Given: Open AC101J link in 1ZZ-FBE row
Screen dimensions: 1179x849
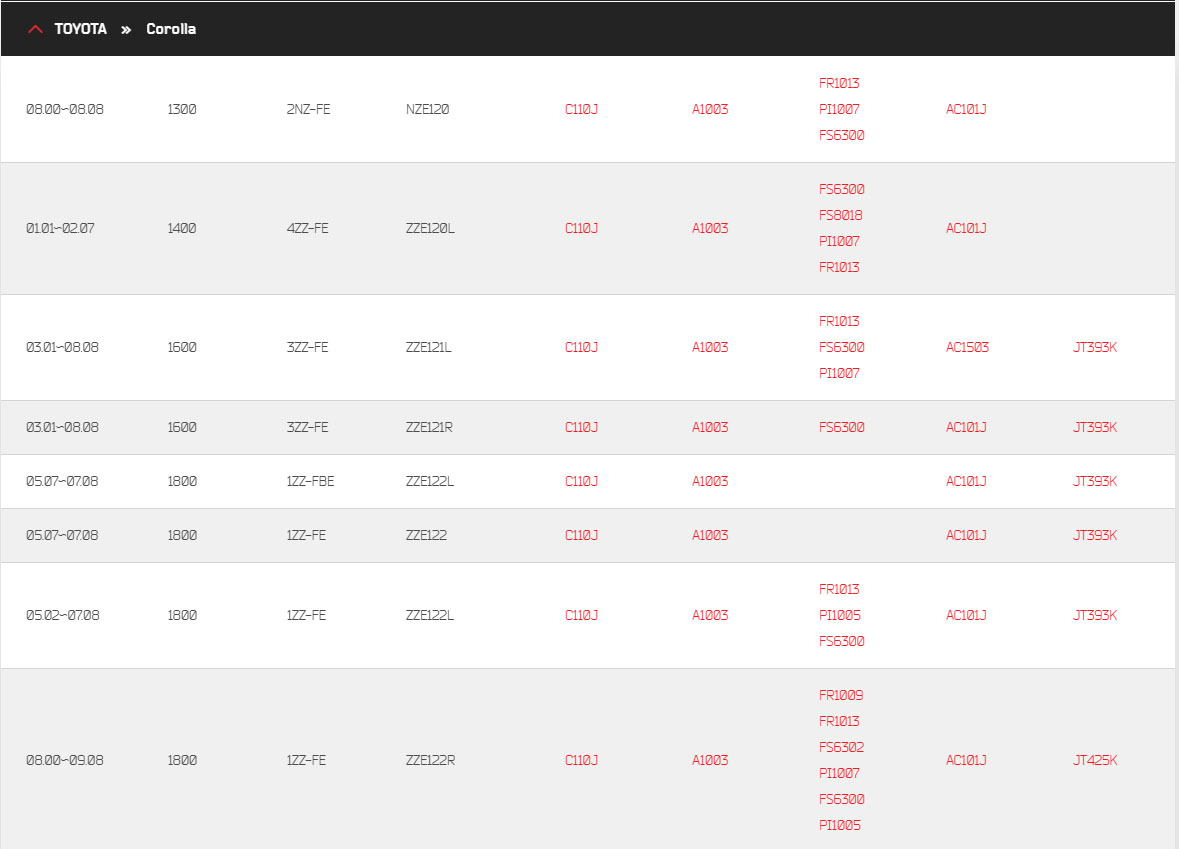Looking at the screenshot, I should point(966,482).
